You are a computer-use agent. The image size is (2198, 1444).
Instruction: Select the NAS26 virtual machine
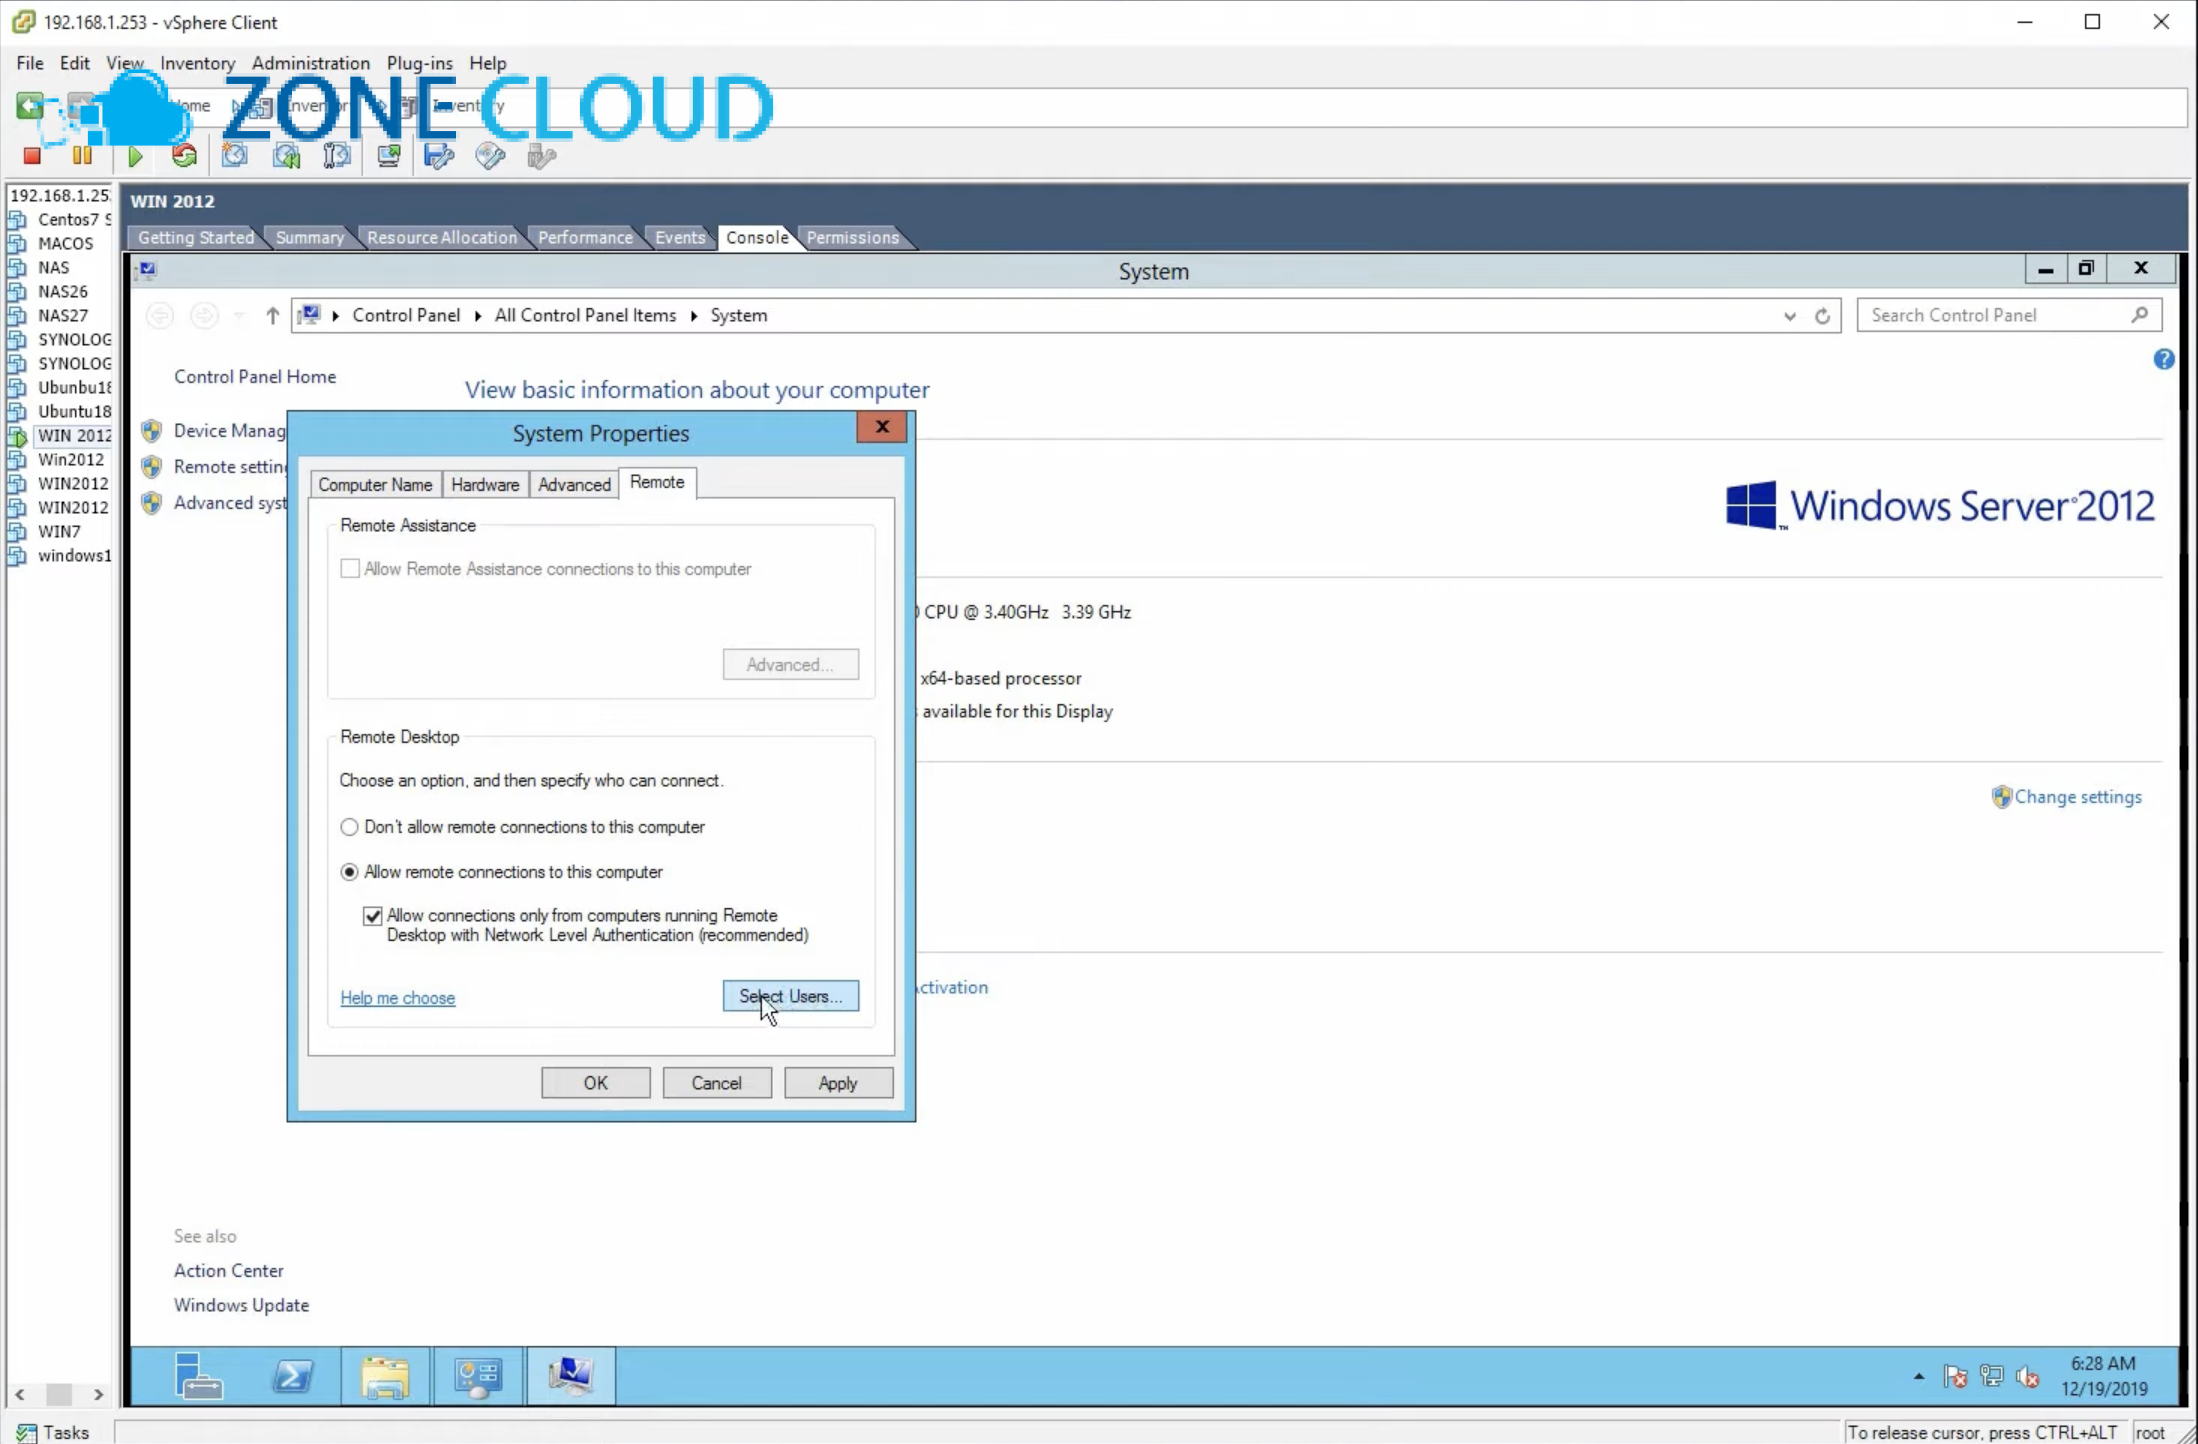point(62,291)
